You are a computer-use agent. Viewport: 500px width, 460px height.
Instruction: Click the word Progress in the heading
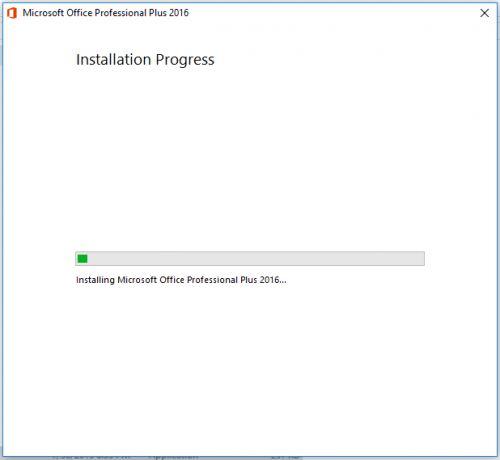[x=185, y=60]
